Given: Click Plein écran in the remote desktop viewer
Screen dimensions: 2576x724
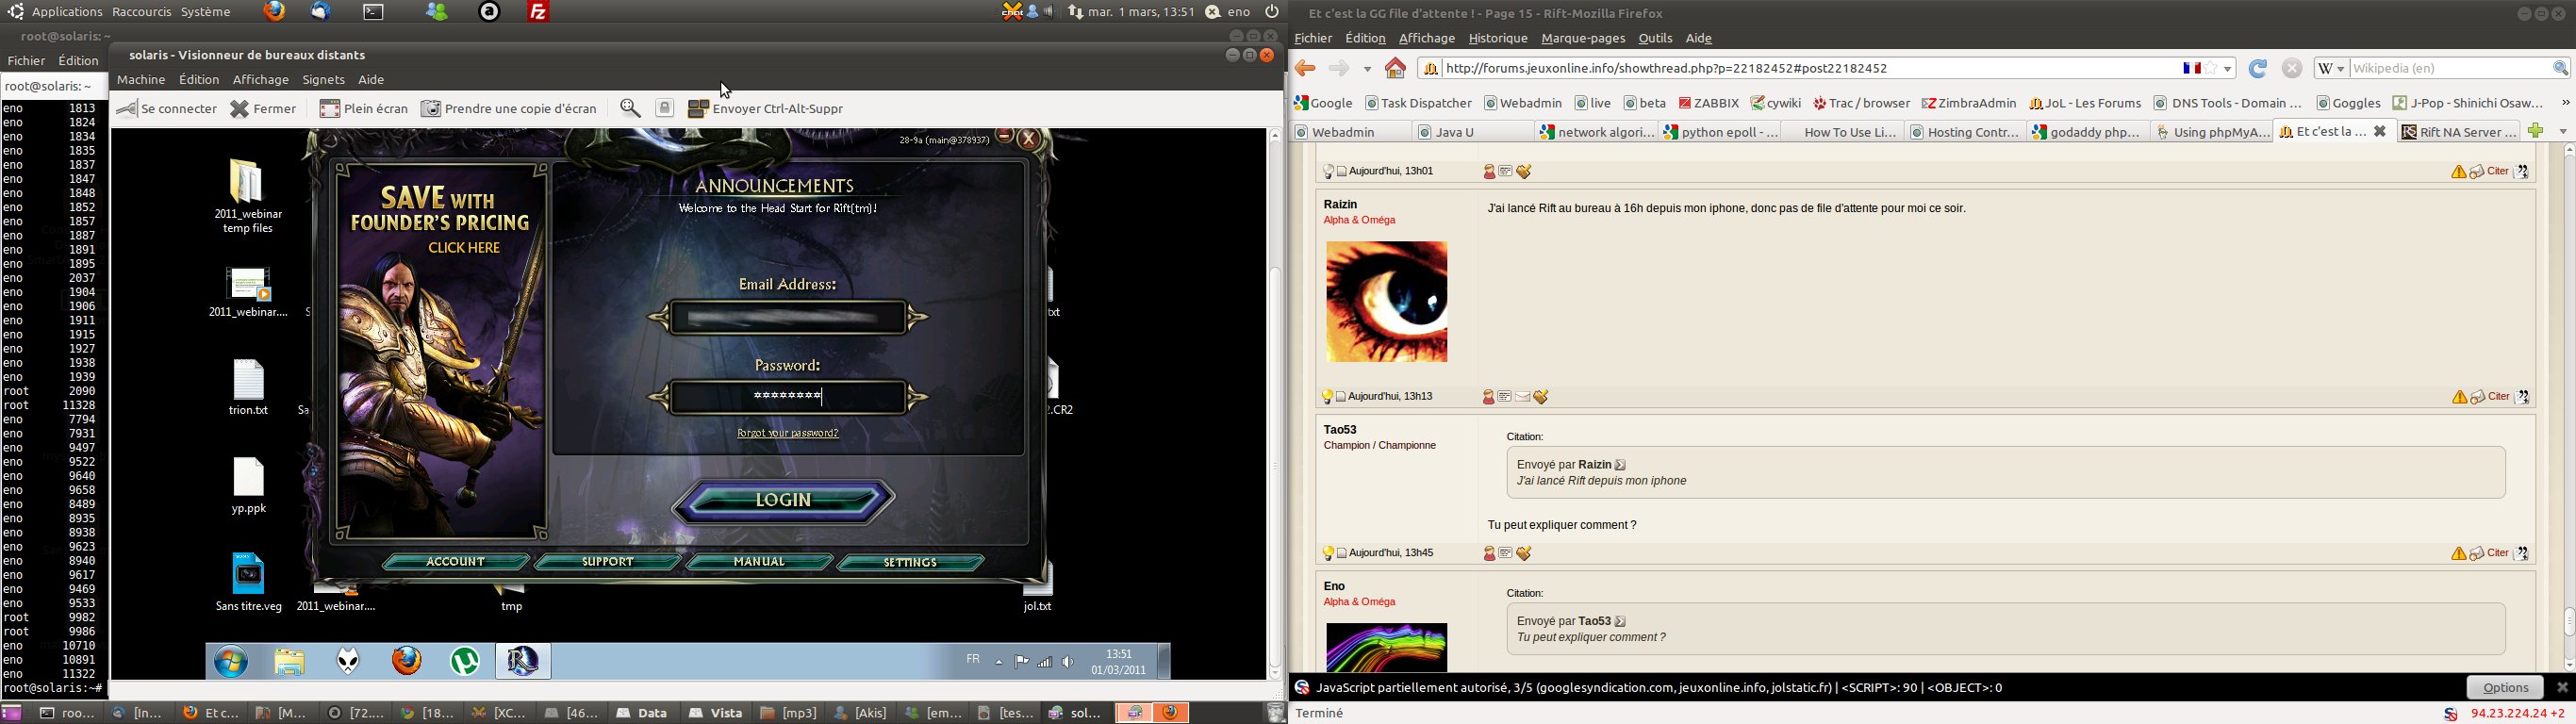Looking at the screenshot, I should coord(364,108).
